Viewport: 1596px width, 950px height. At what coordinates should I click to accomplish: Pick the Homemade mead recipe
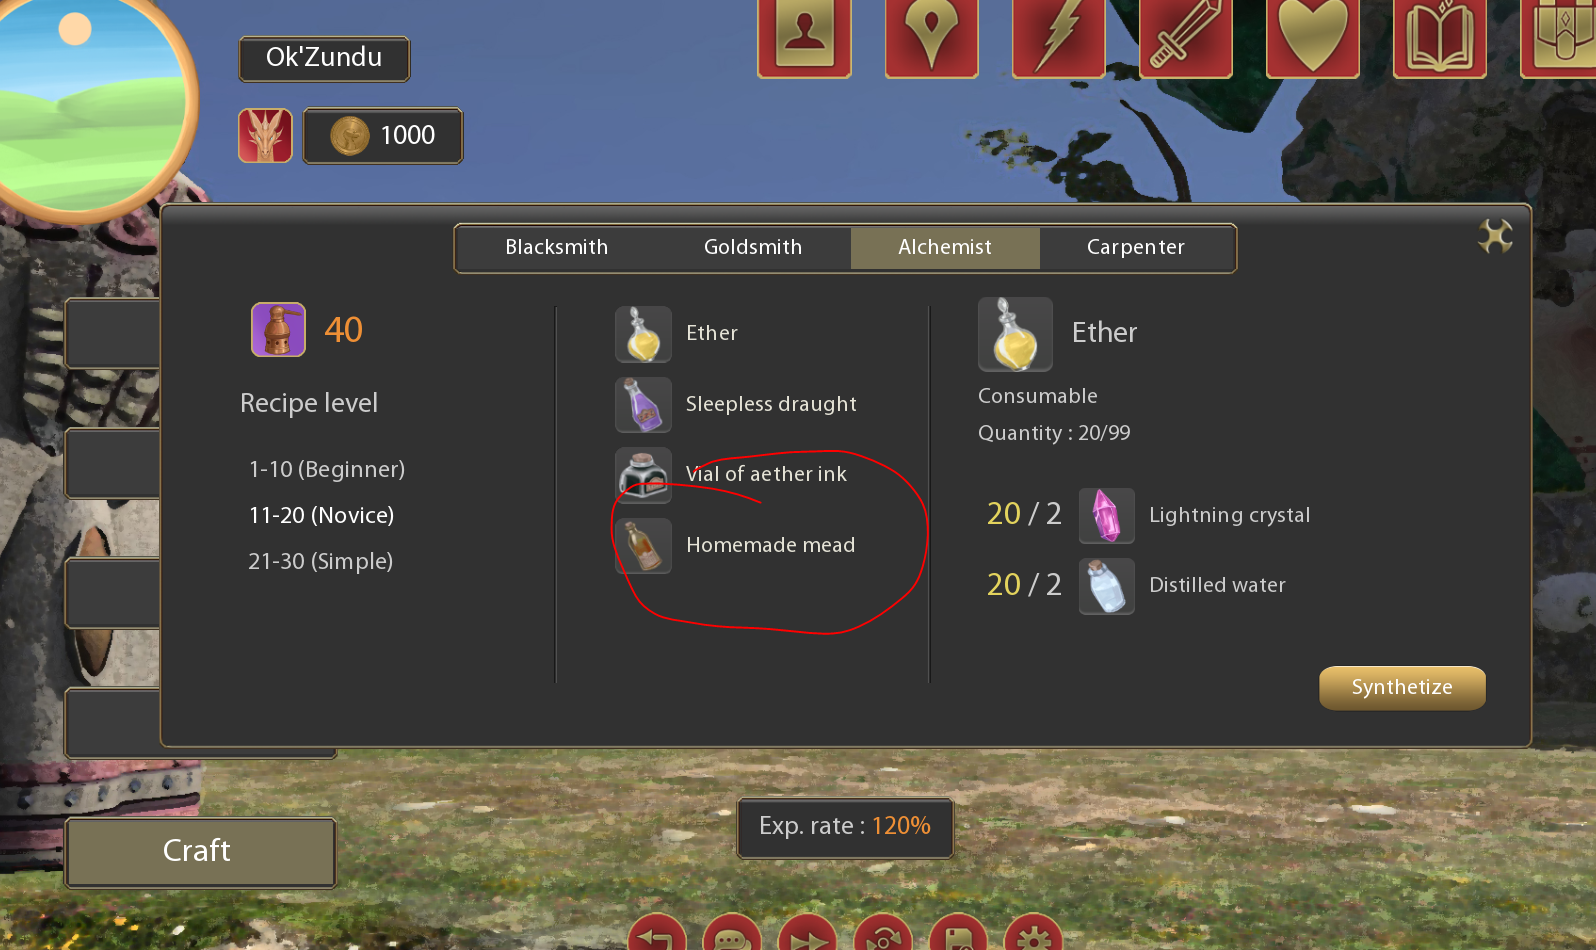735,545
